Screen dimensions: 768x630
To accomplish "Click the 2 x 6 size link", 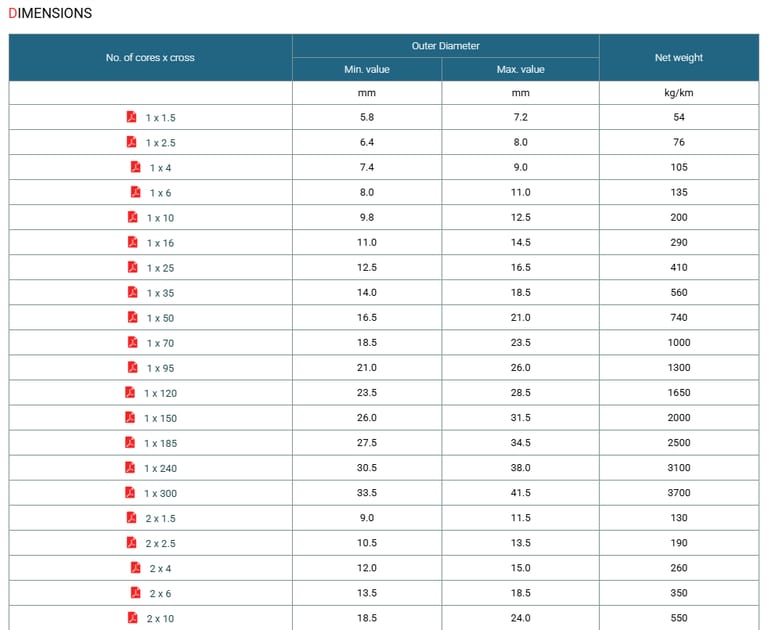I will point(160,593).
